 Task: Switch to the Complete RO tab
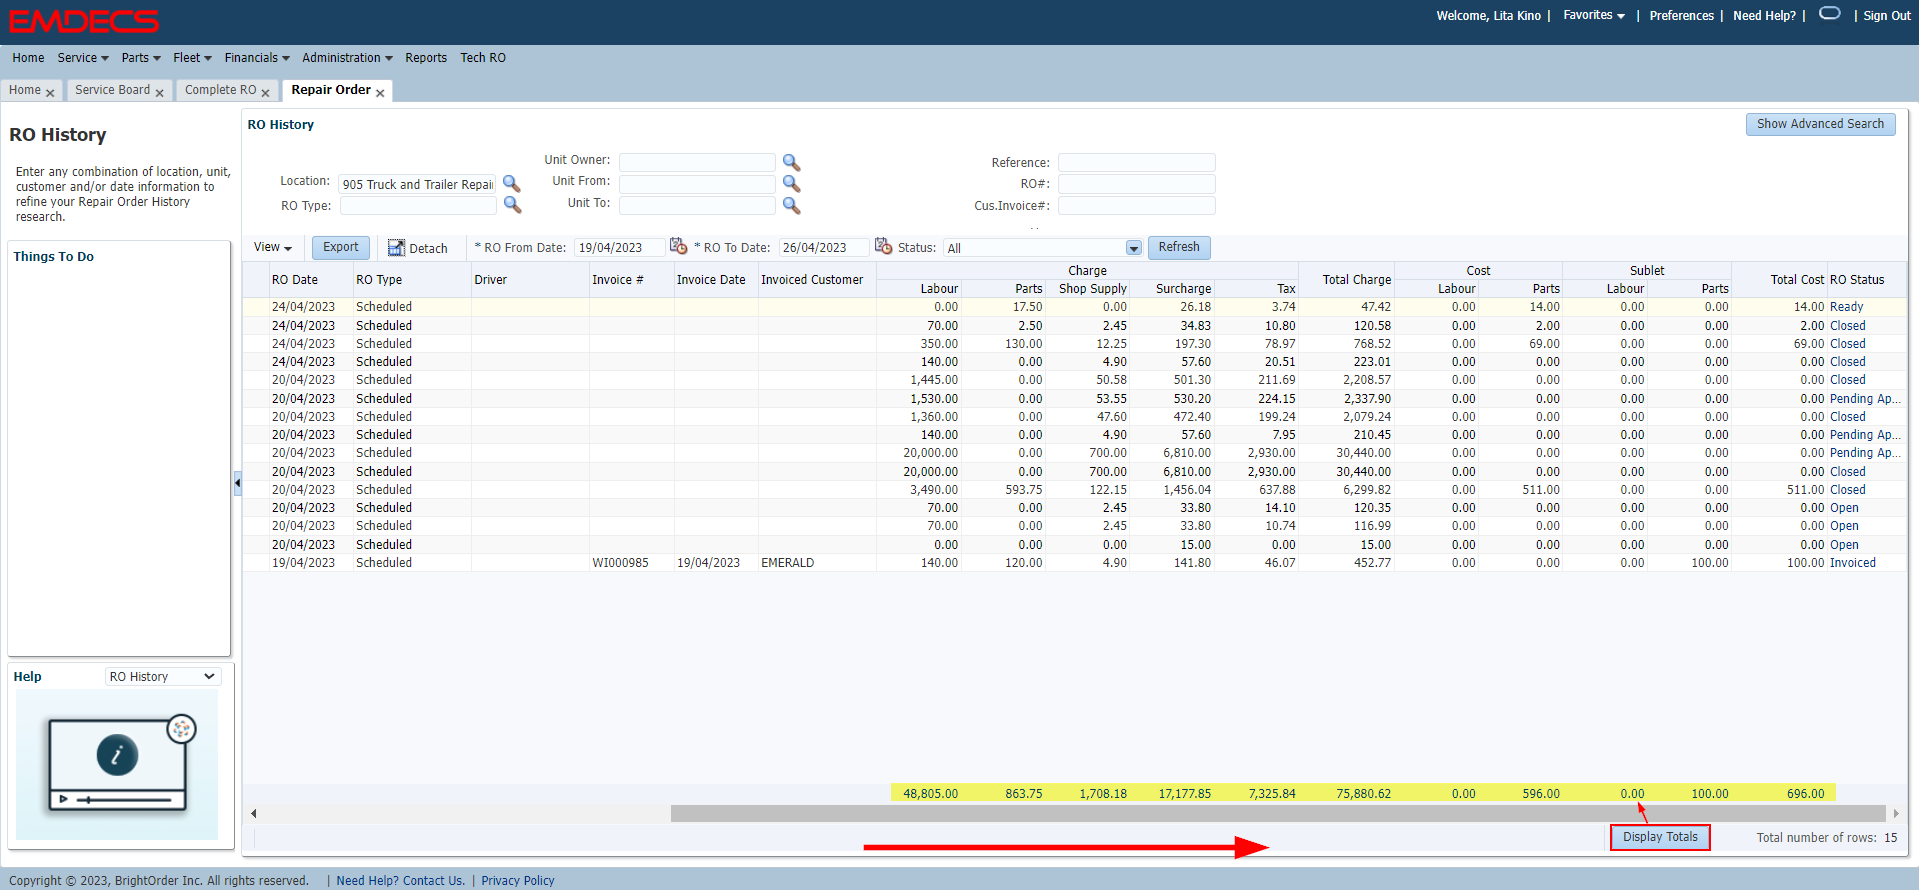(x=220, y=90)
